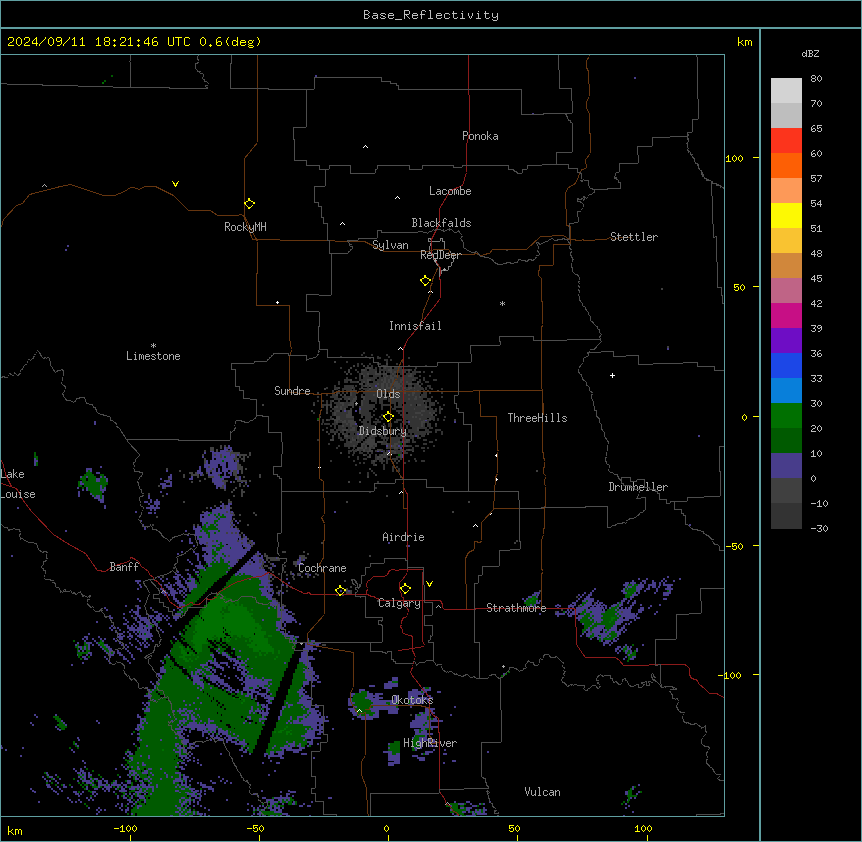Click the white plus marker north of Drumheller
Screen dimensions: 862x842
pos(612,375)
